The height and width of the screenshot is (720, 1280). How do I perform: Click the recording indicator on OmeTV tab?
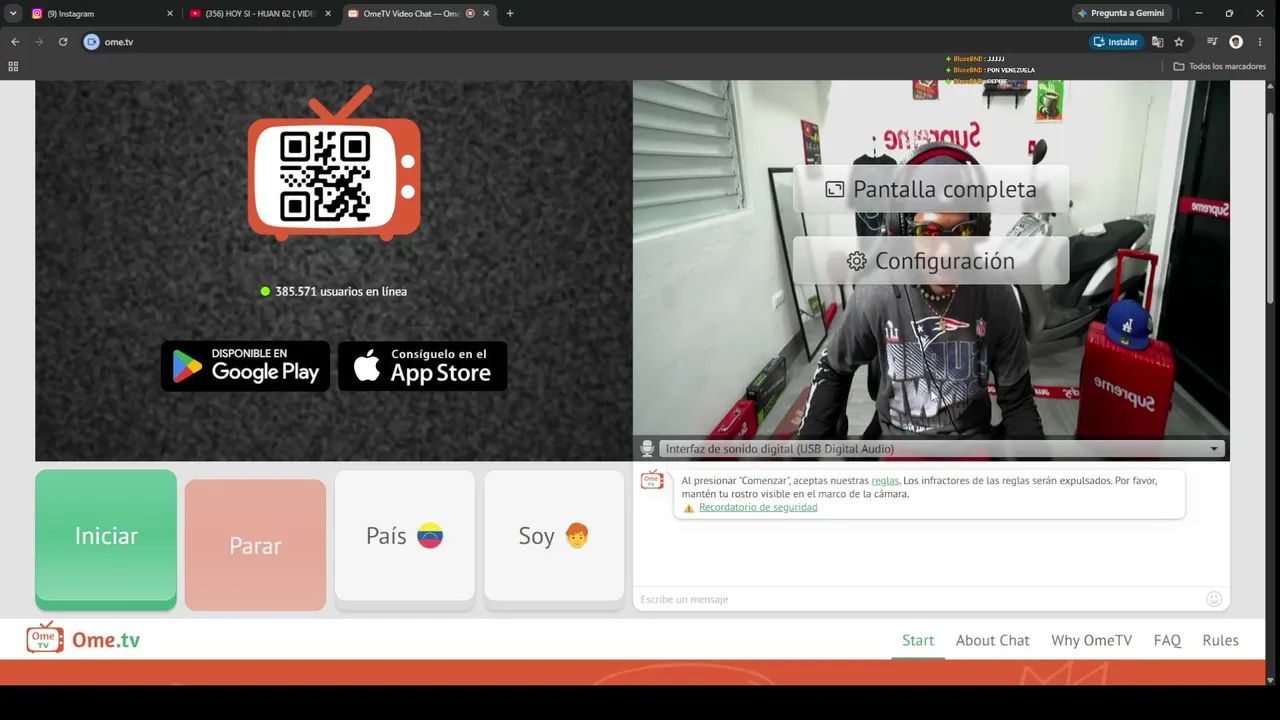470,14
